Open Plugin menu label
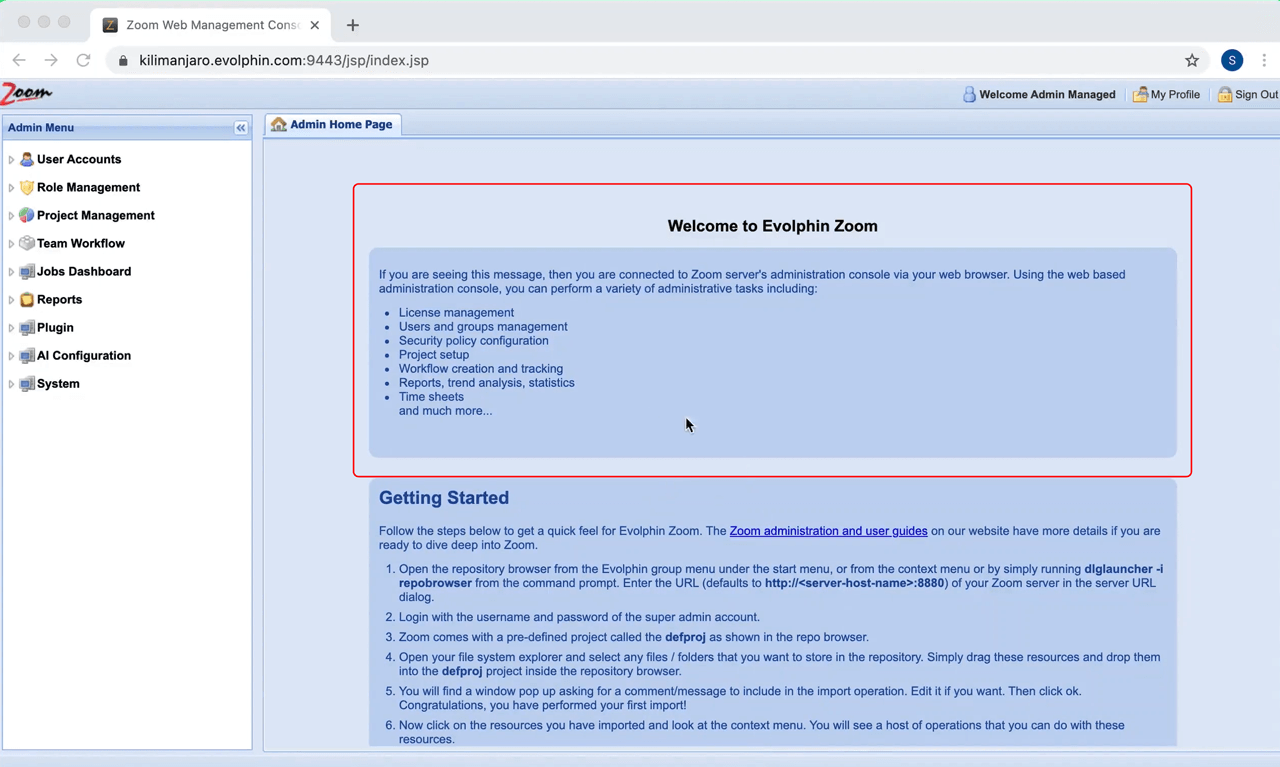Viewport: 1280px width, 767px height. tap(55, 327)
